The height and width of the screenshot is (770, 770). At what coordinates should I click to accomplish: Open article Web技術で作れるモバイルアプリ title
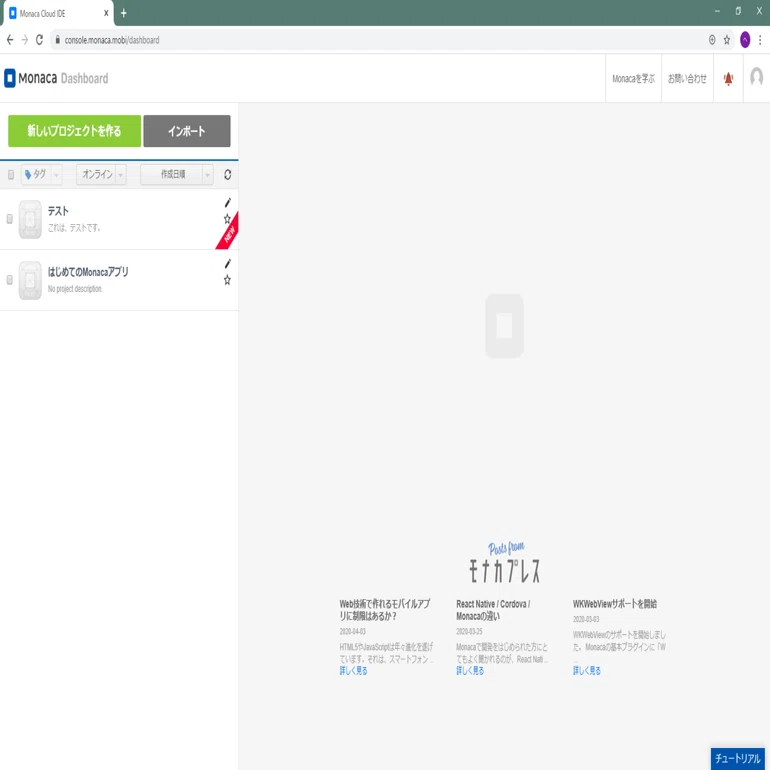click(x=385, y=610)
